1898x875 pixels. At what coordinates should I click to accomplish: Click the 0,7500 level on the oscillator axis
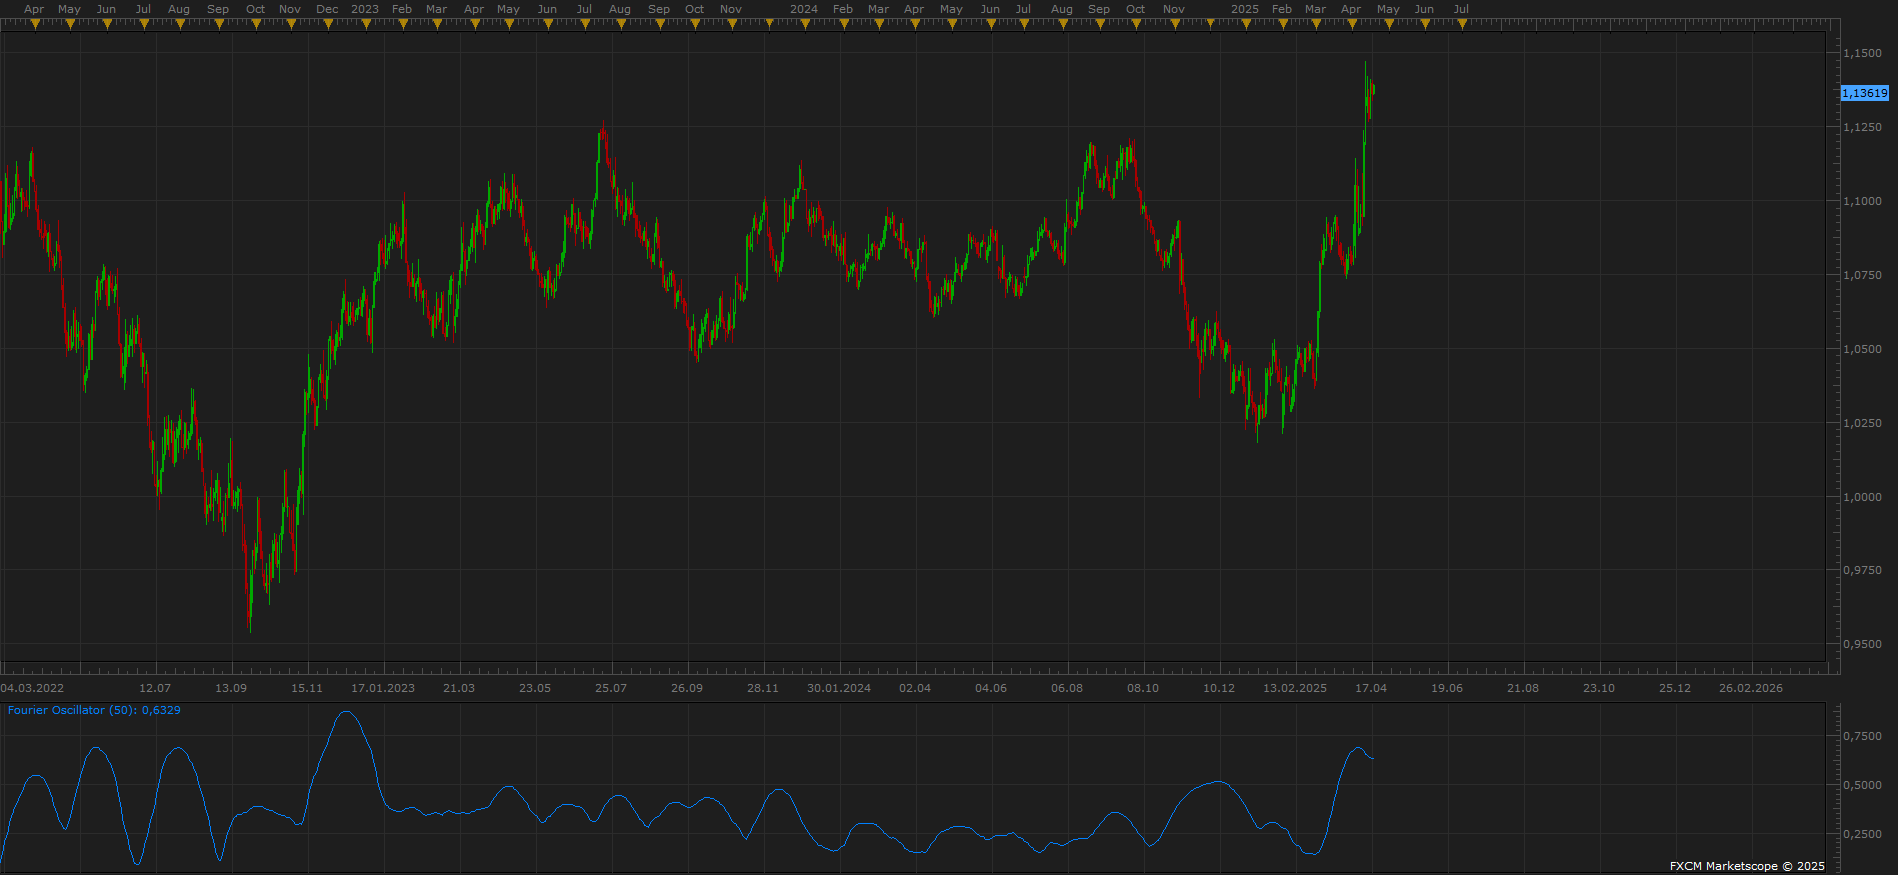1862,736
